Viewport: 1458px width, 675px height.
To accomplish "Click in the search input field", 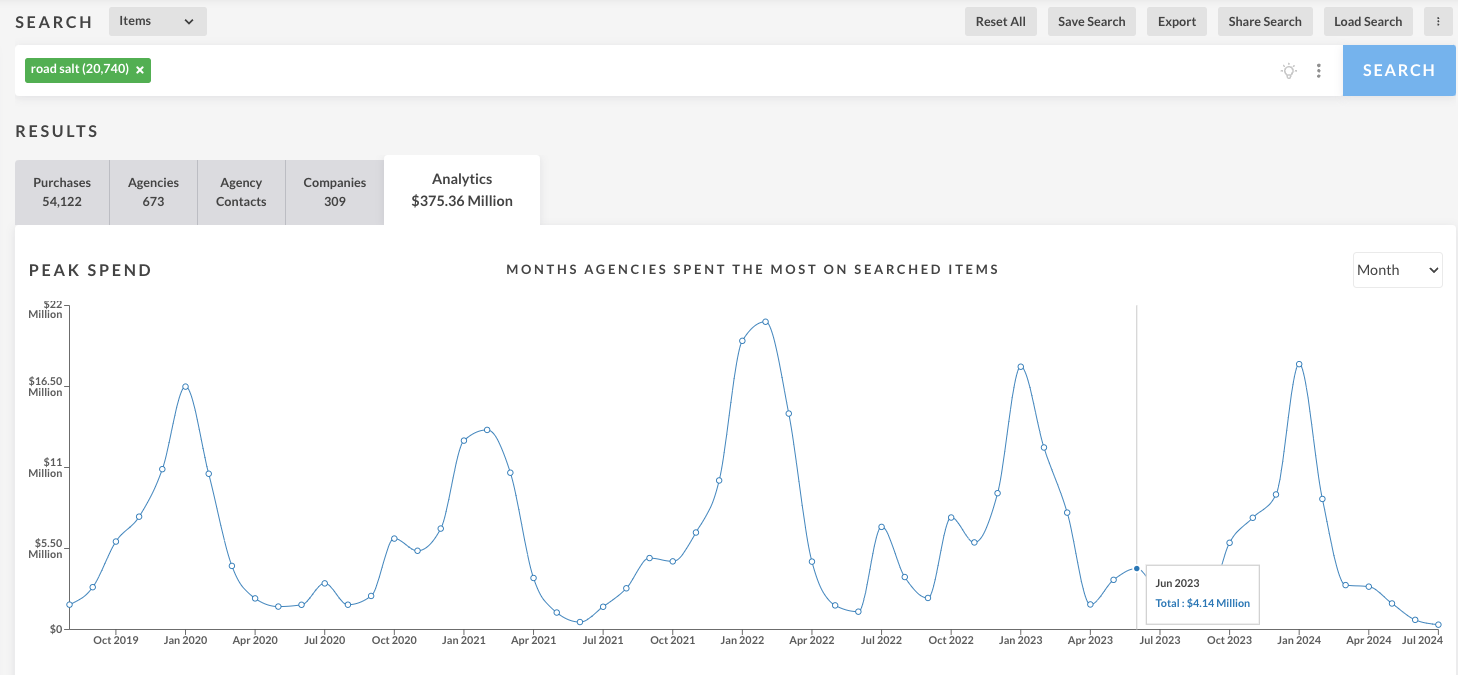I will coord(700,70).
